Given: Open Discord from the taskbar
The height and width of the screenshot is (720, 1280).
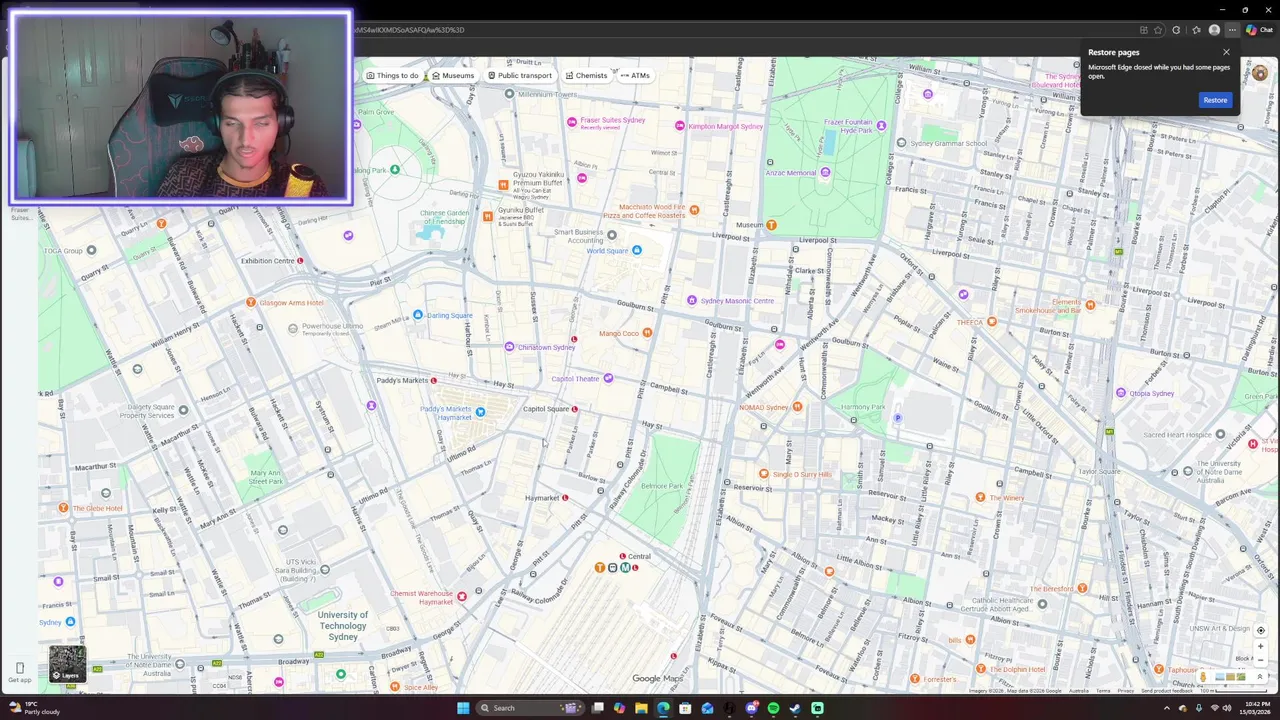Looking at the screenshot, I should (x=751, y=708).
